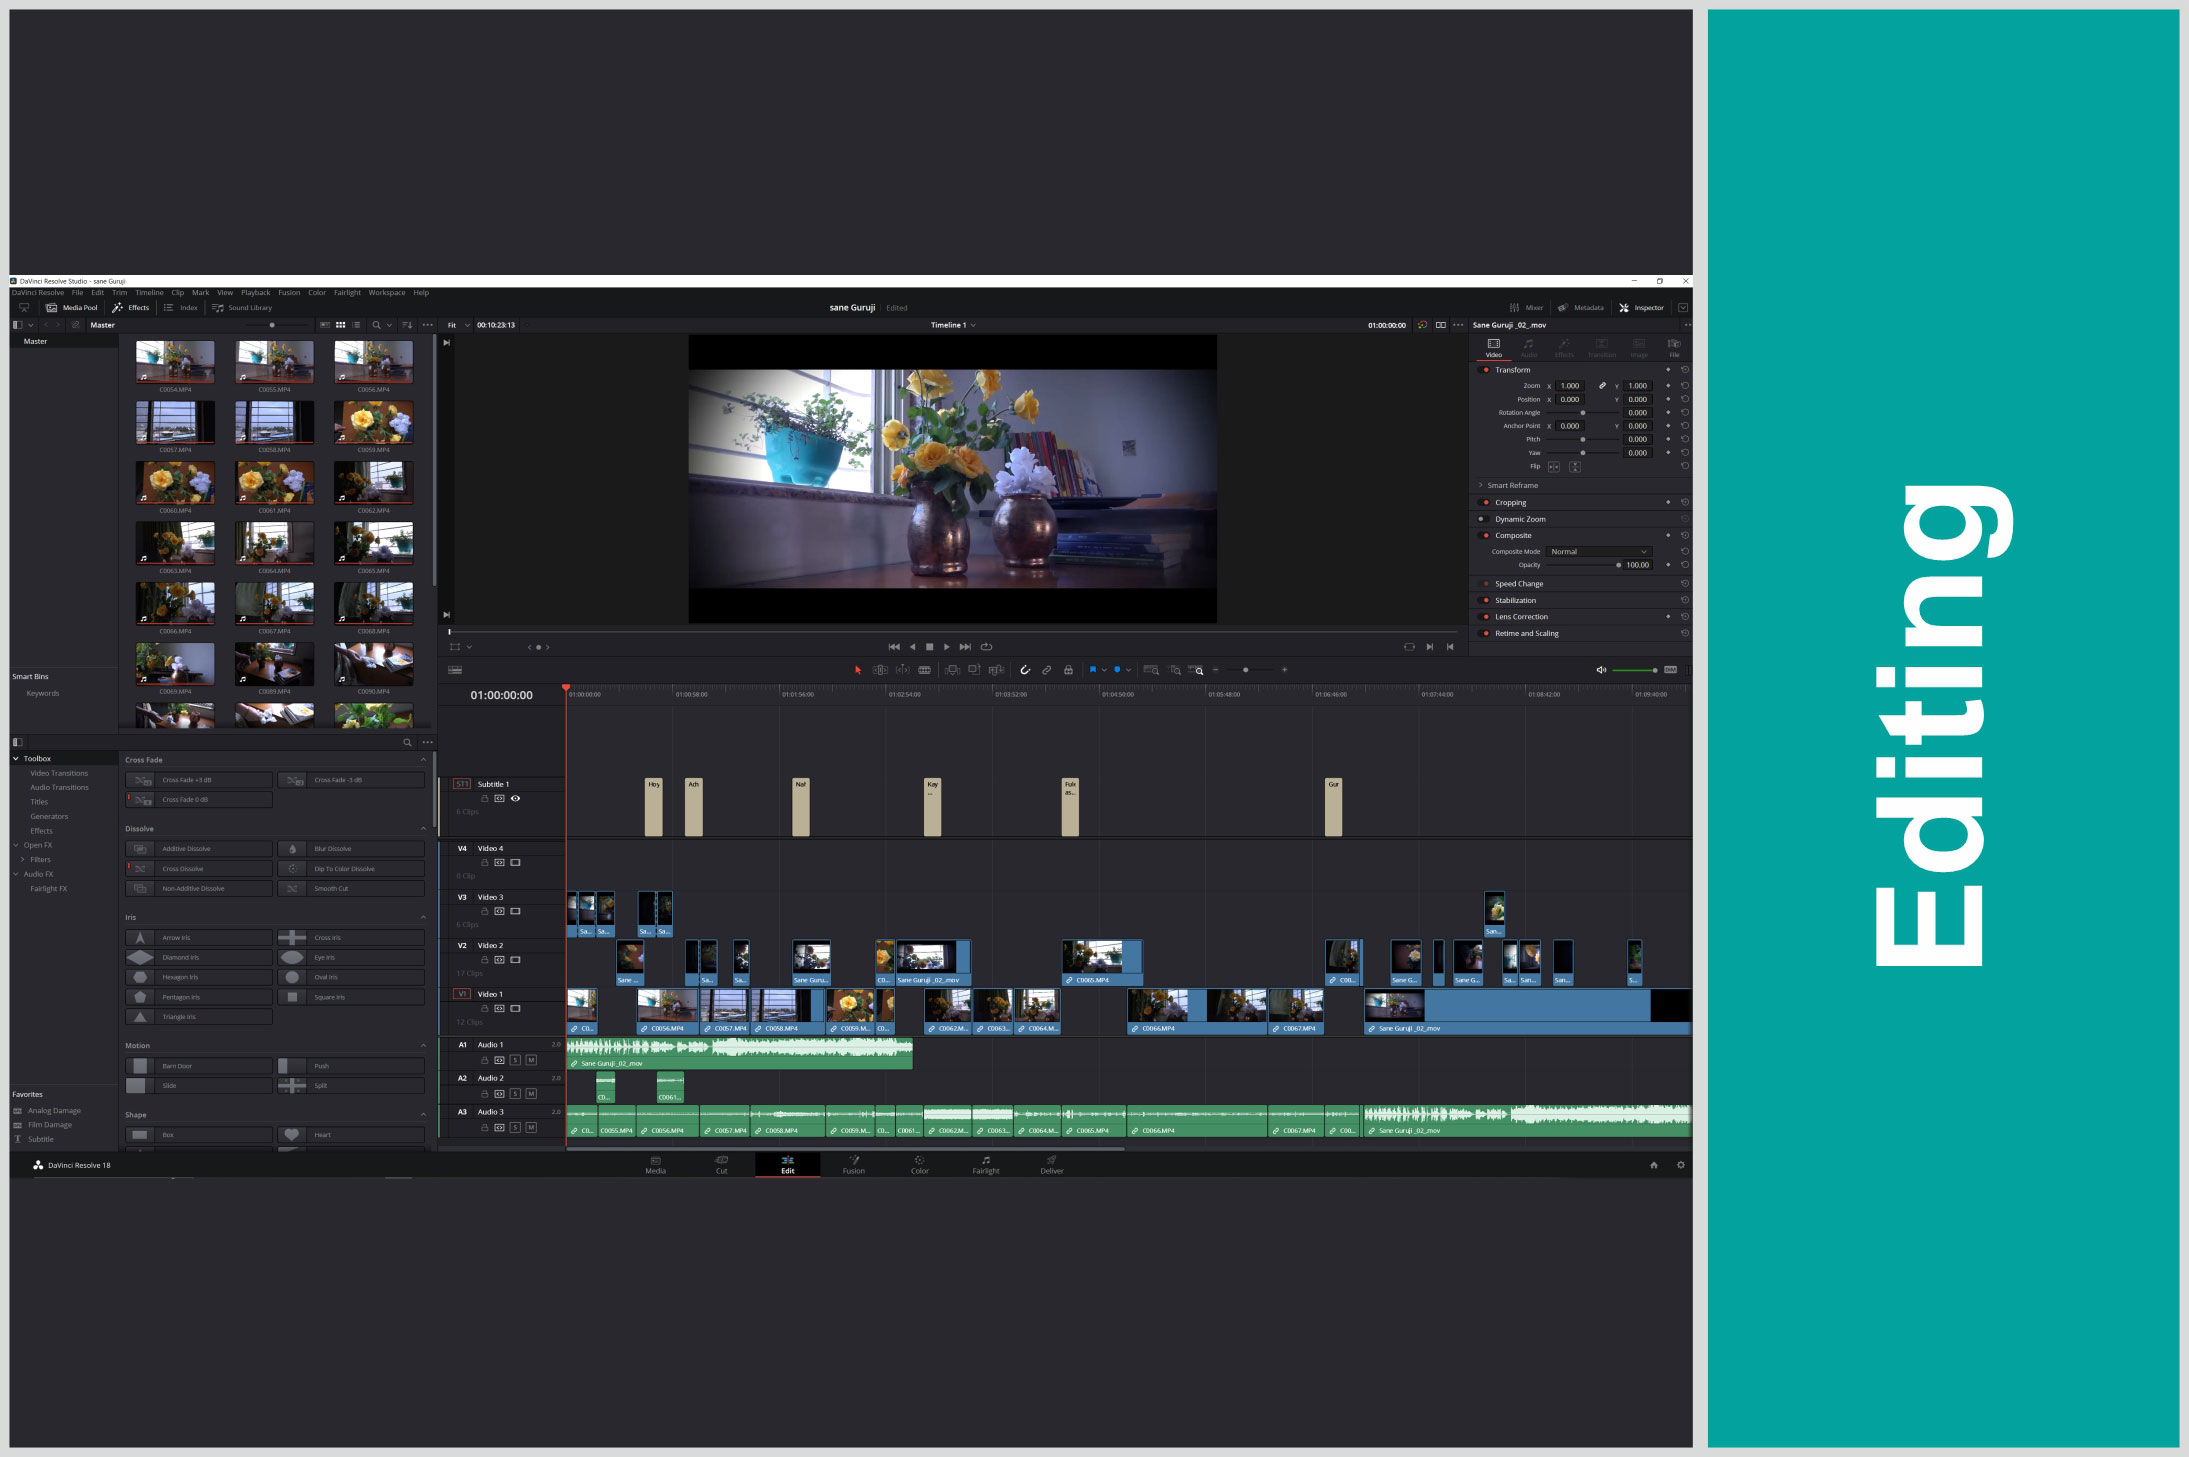
Task: Open the Playback menu
Action: (x=255, y=293)
